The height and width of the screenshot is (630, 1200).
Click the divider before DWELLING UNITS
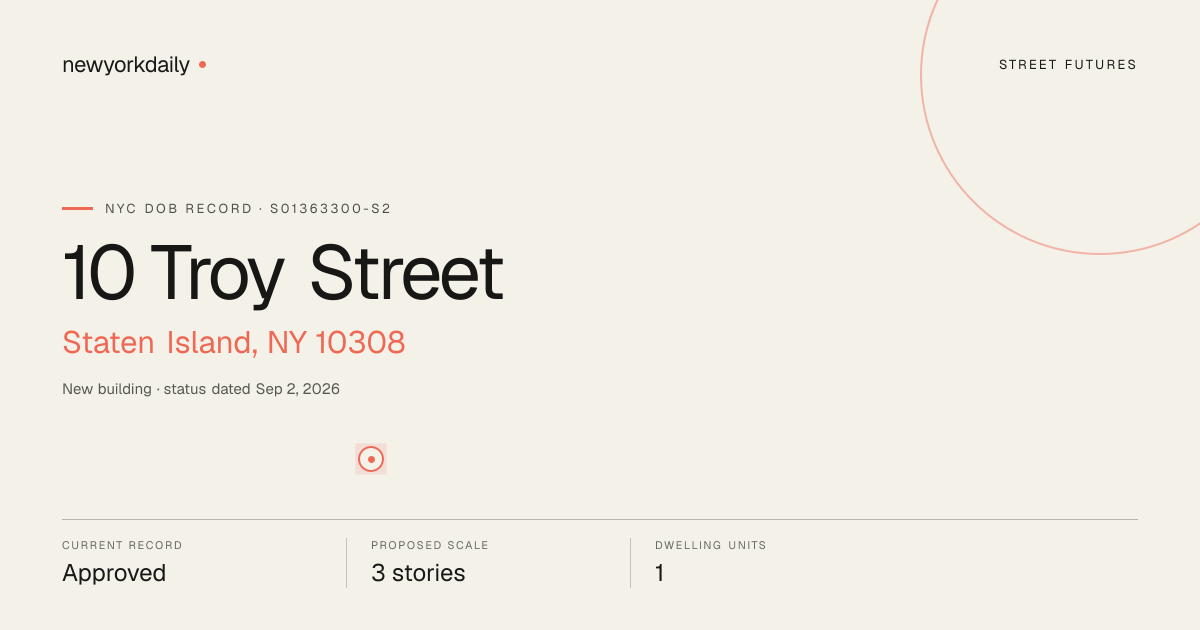630,563
